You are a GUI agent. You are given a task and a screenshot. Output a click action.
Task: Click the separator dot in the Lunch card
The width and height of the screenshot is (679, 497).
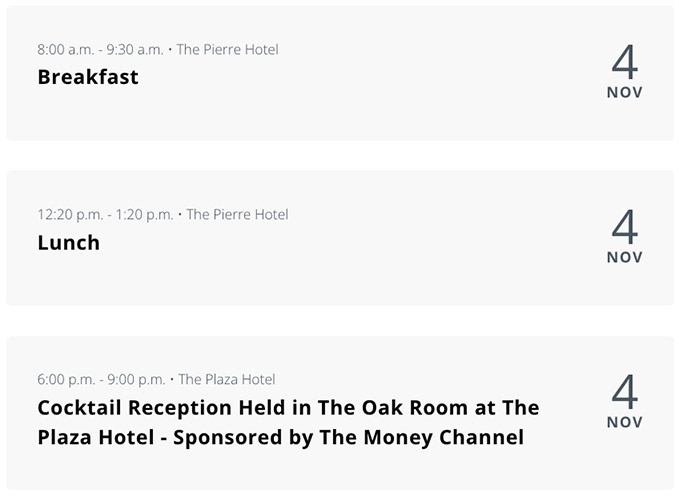[x=180, y=214]
